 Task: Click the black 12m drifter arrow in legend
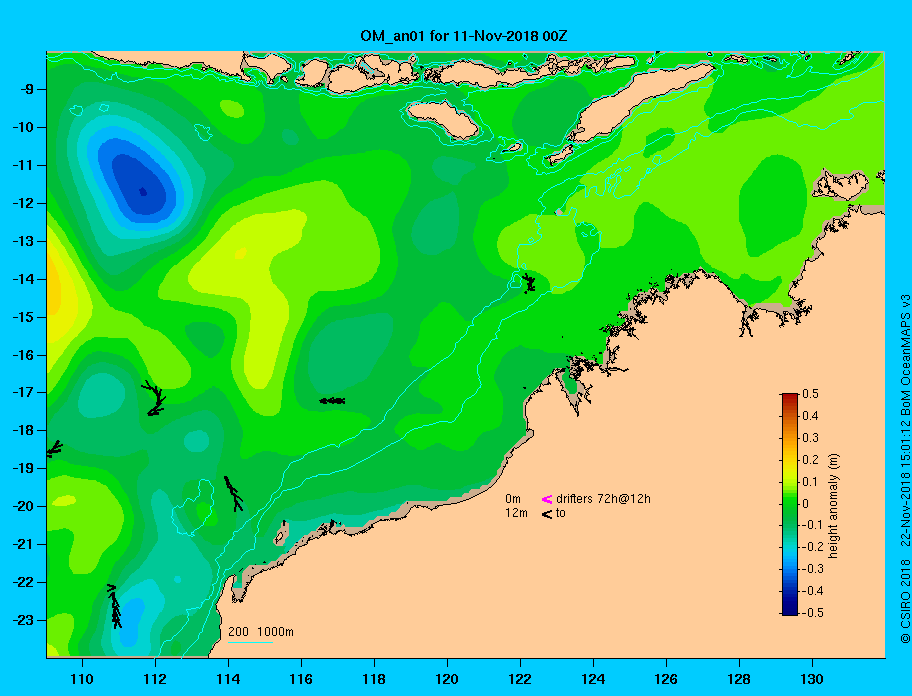pyautogui.click(x=547, y=514)
